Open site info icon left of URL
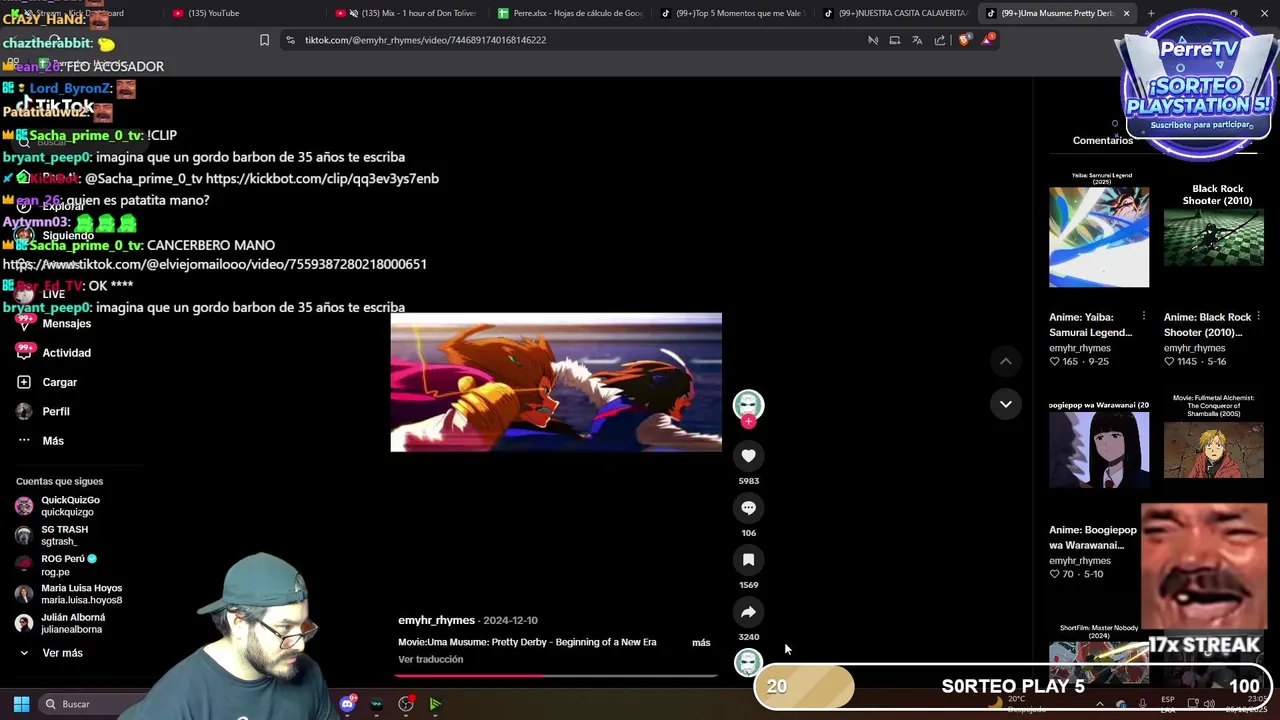Image resolution: width=1280 pixels, height=720 pixels. (290, 40)
